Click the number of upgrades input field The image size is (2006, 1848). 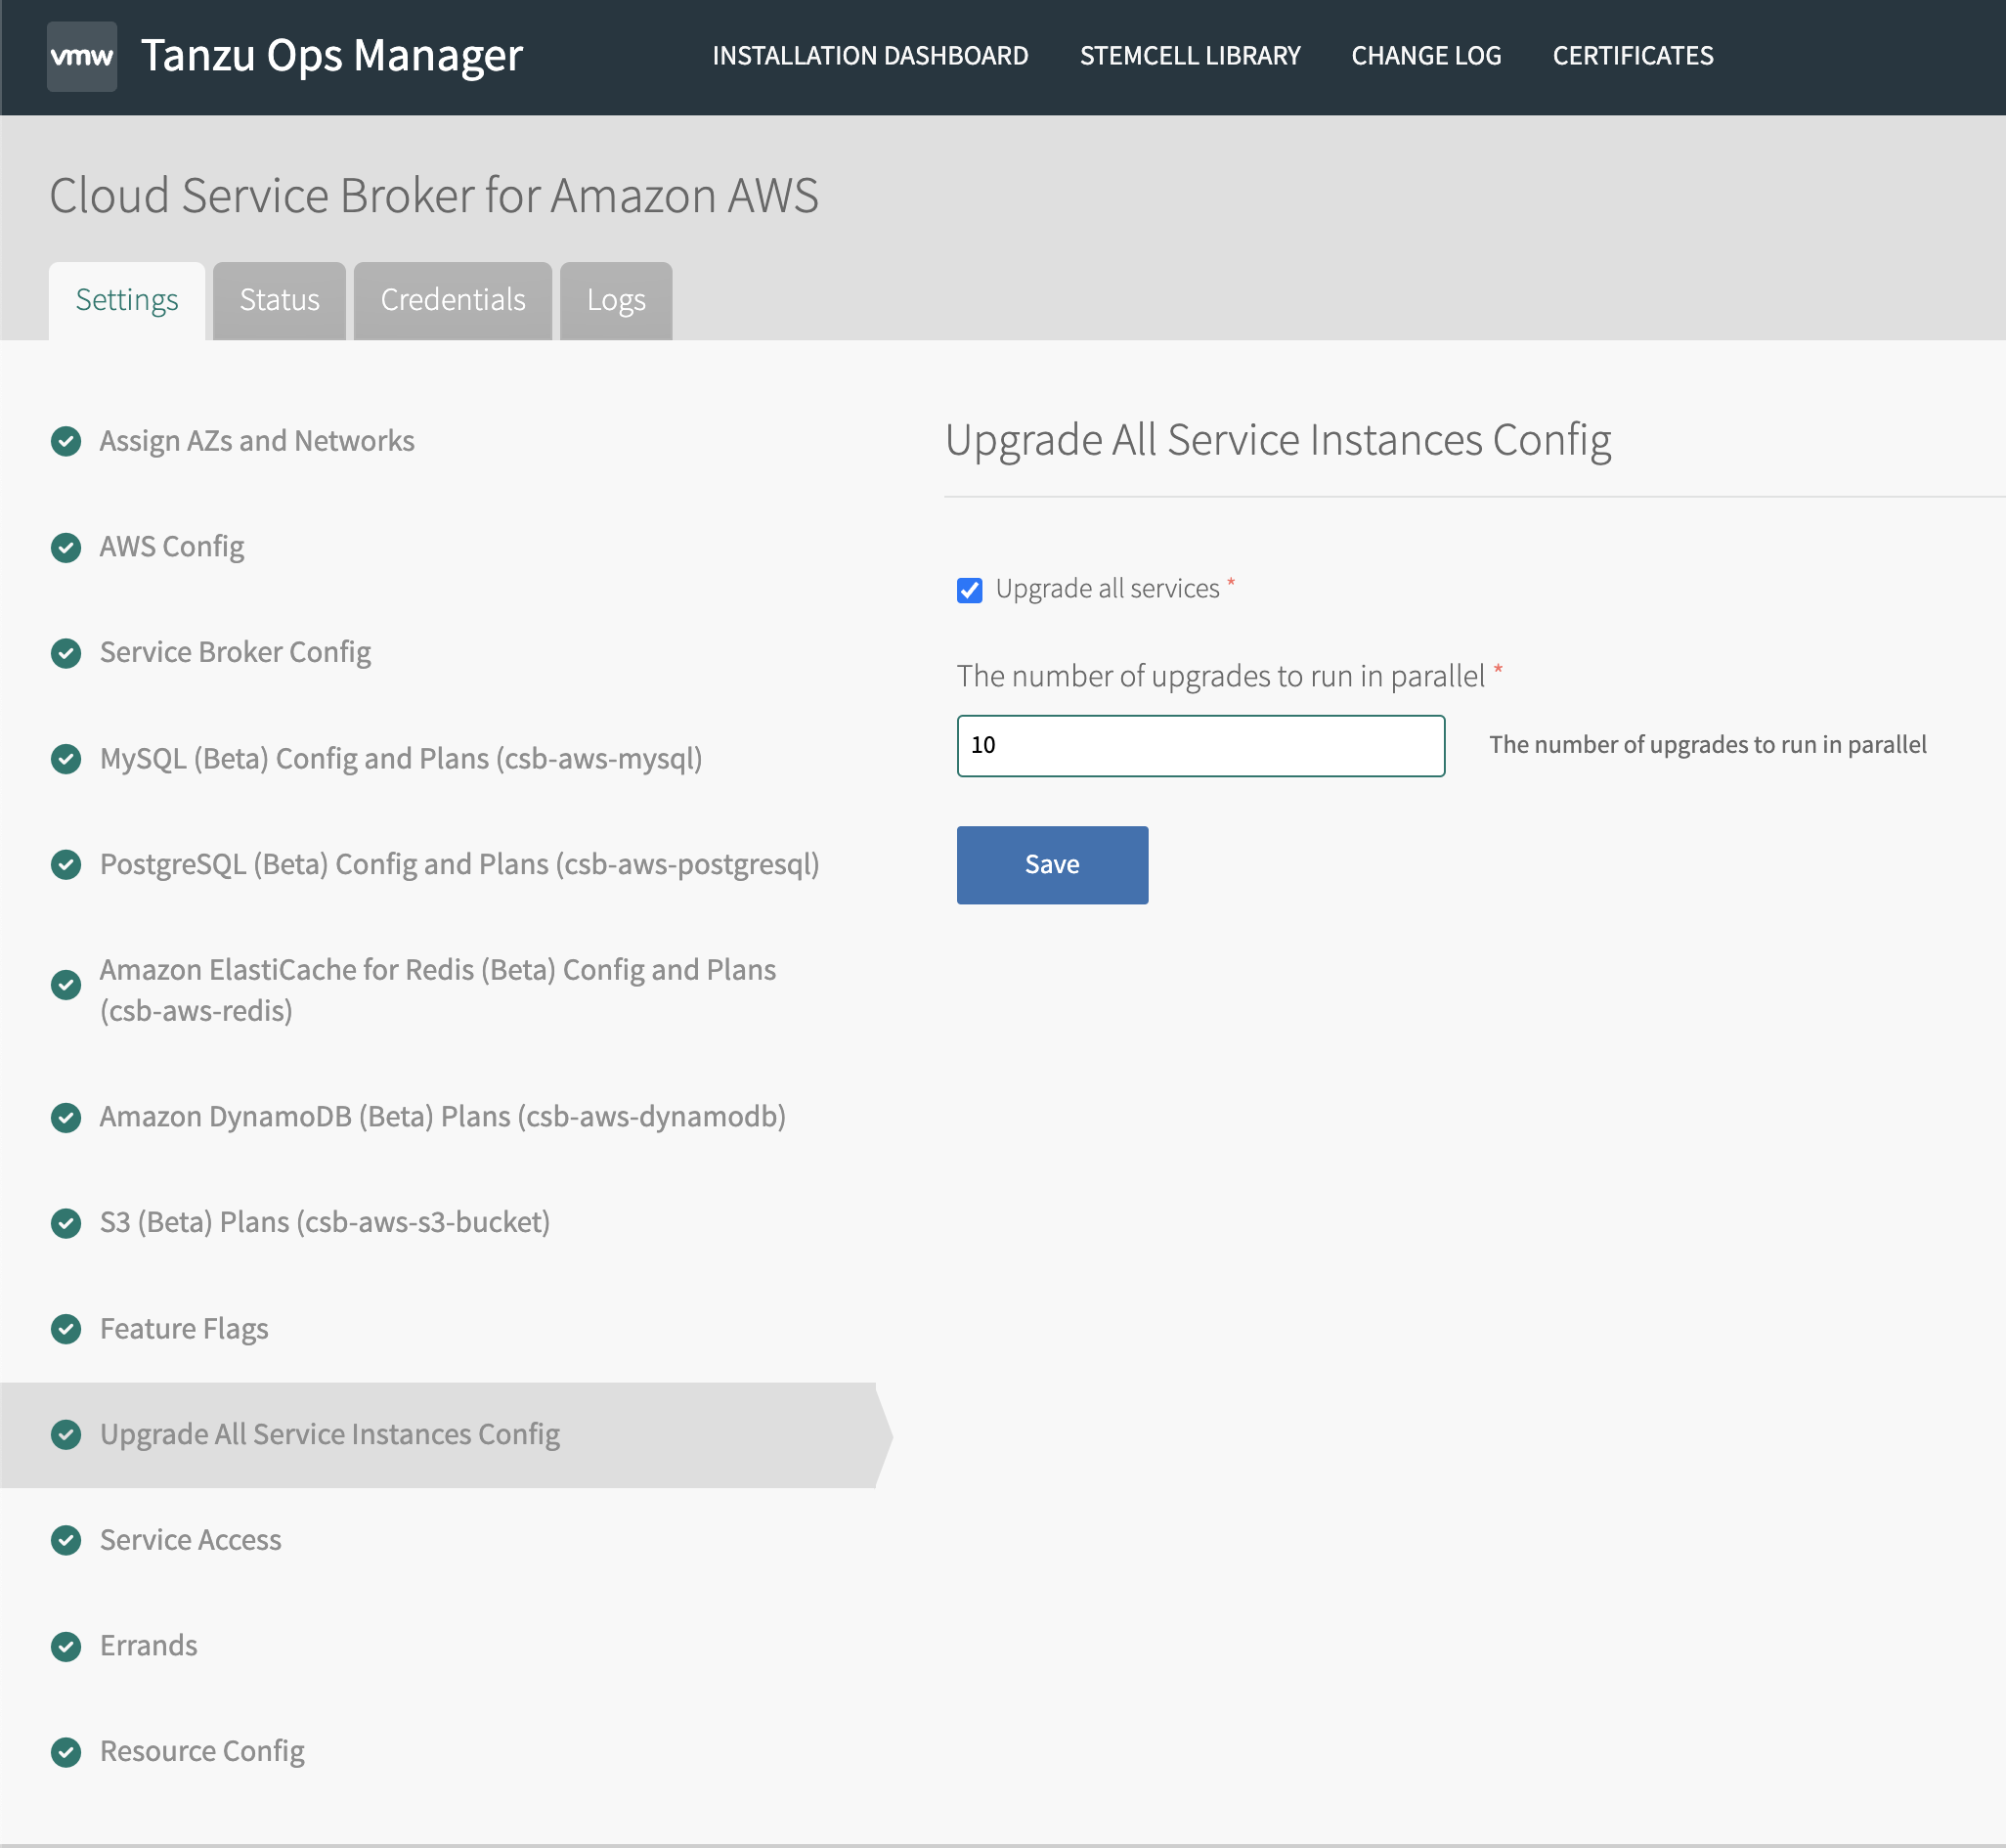point(1200,745)
